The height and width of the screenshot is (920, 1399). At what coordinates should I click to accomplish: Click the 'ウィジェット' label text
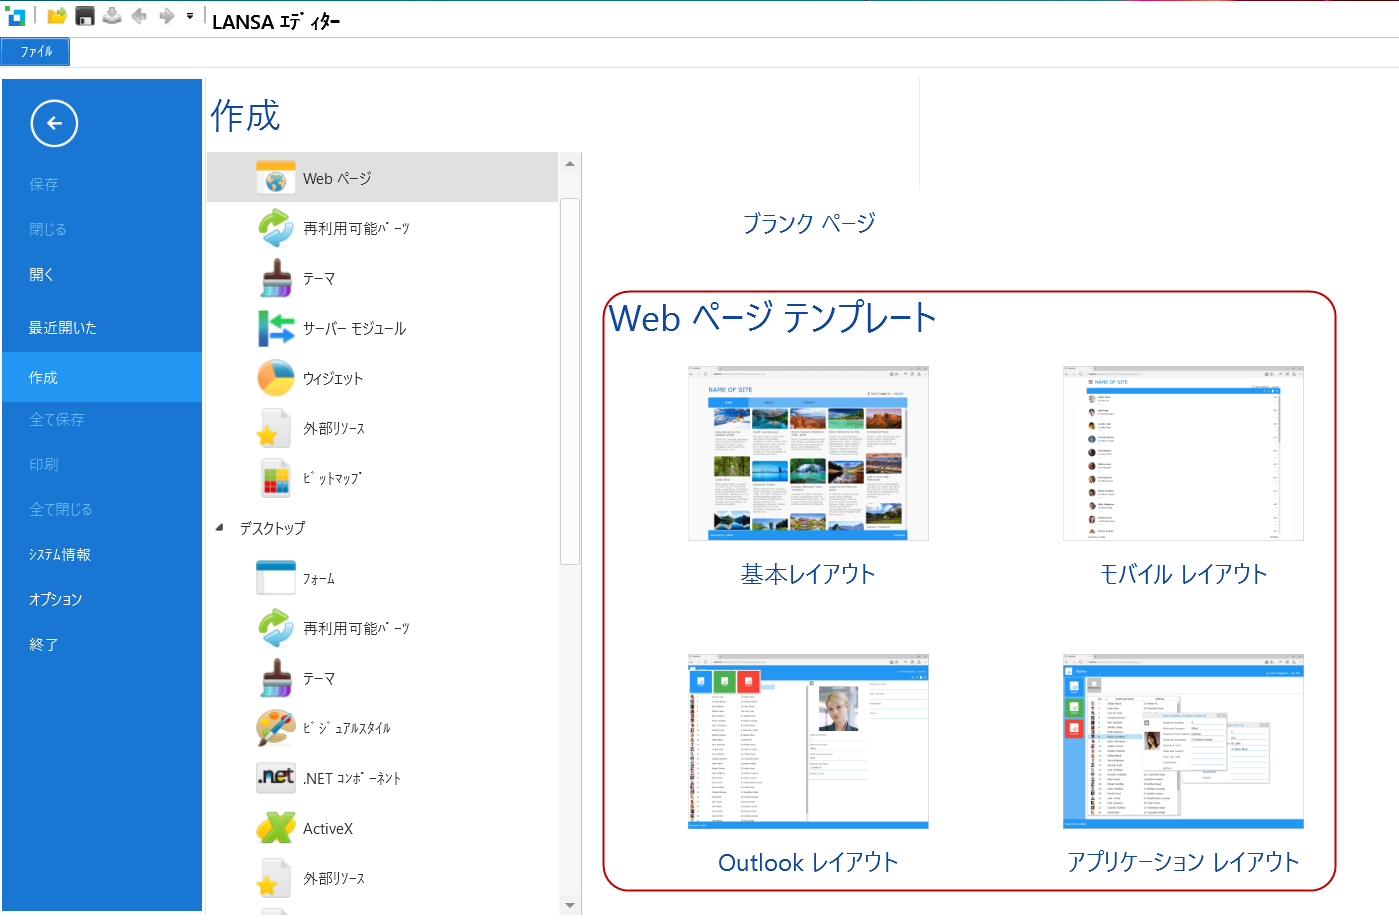pyautogui.click(x=333, y=378)
